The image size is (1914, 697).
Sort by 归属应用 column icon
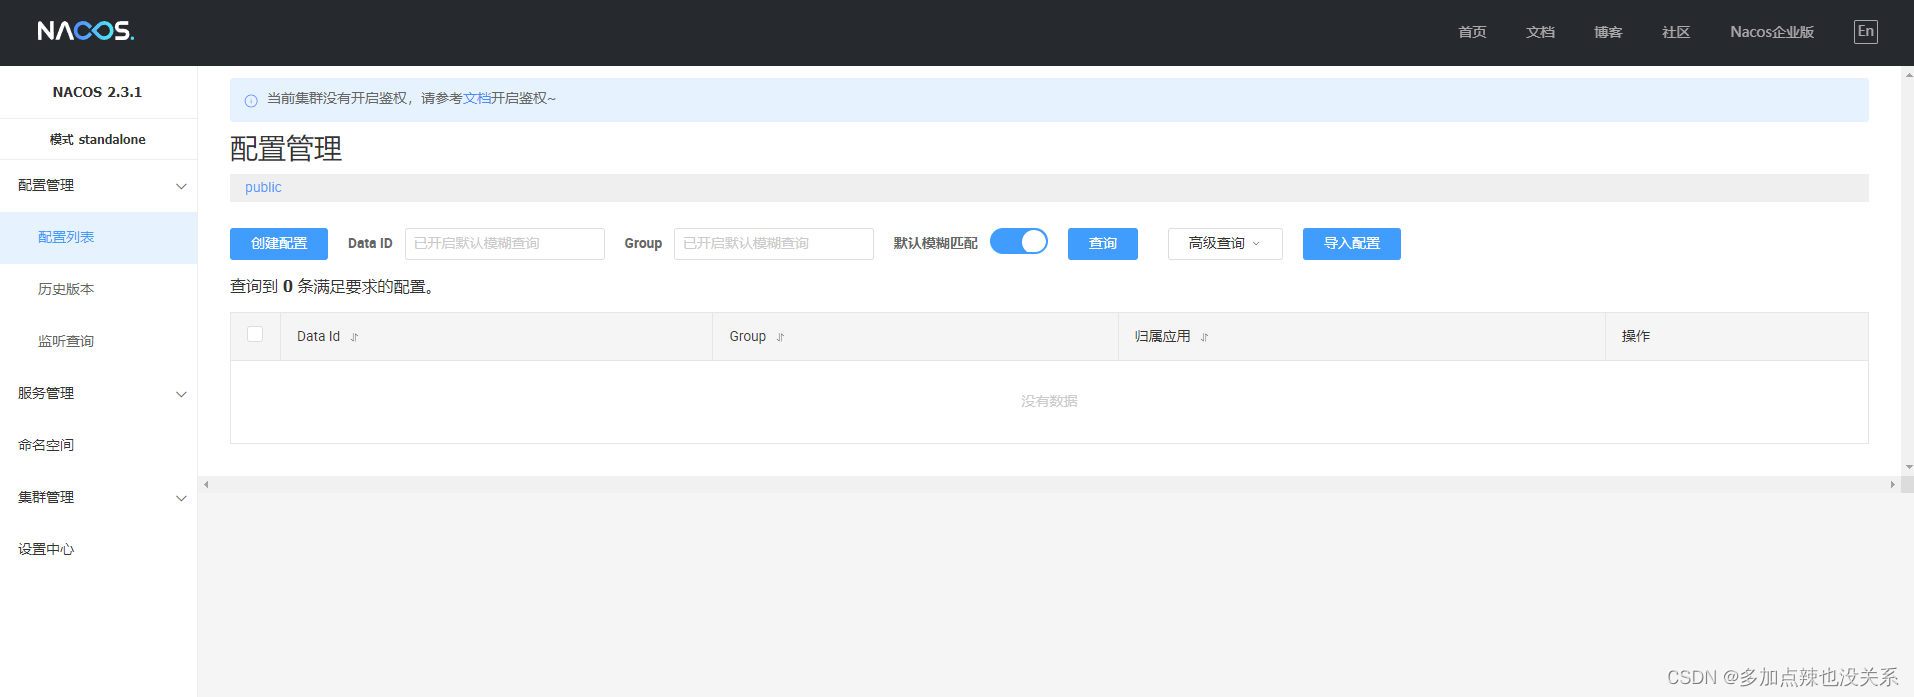[1204, 337]
